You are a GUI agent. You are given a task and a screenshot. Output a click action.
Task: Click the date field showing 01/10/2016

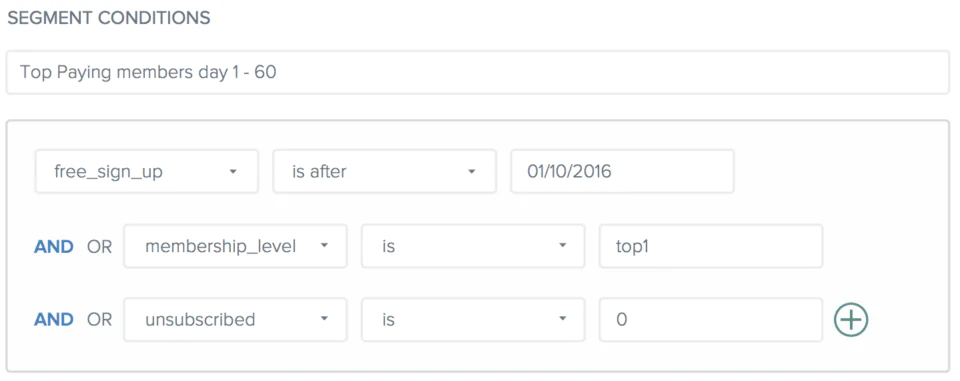[622, 172]
